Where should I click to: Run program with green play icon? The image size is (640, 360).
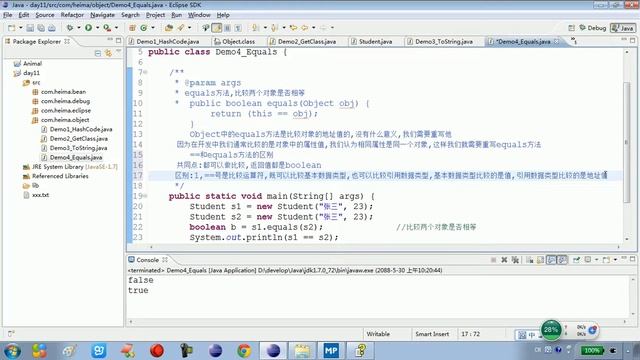[89, 28]
